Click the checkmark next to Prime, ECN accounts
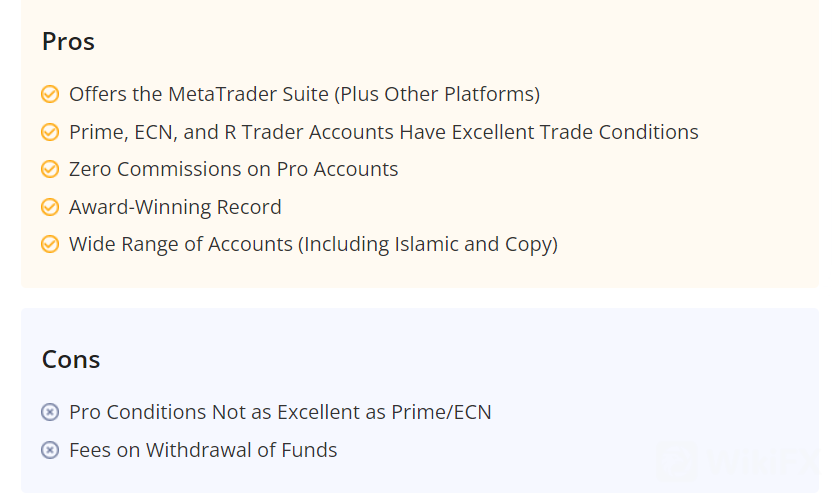The width and height of the screenshot is (832, 500). pos(50,132)
